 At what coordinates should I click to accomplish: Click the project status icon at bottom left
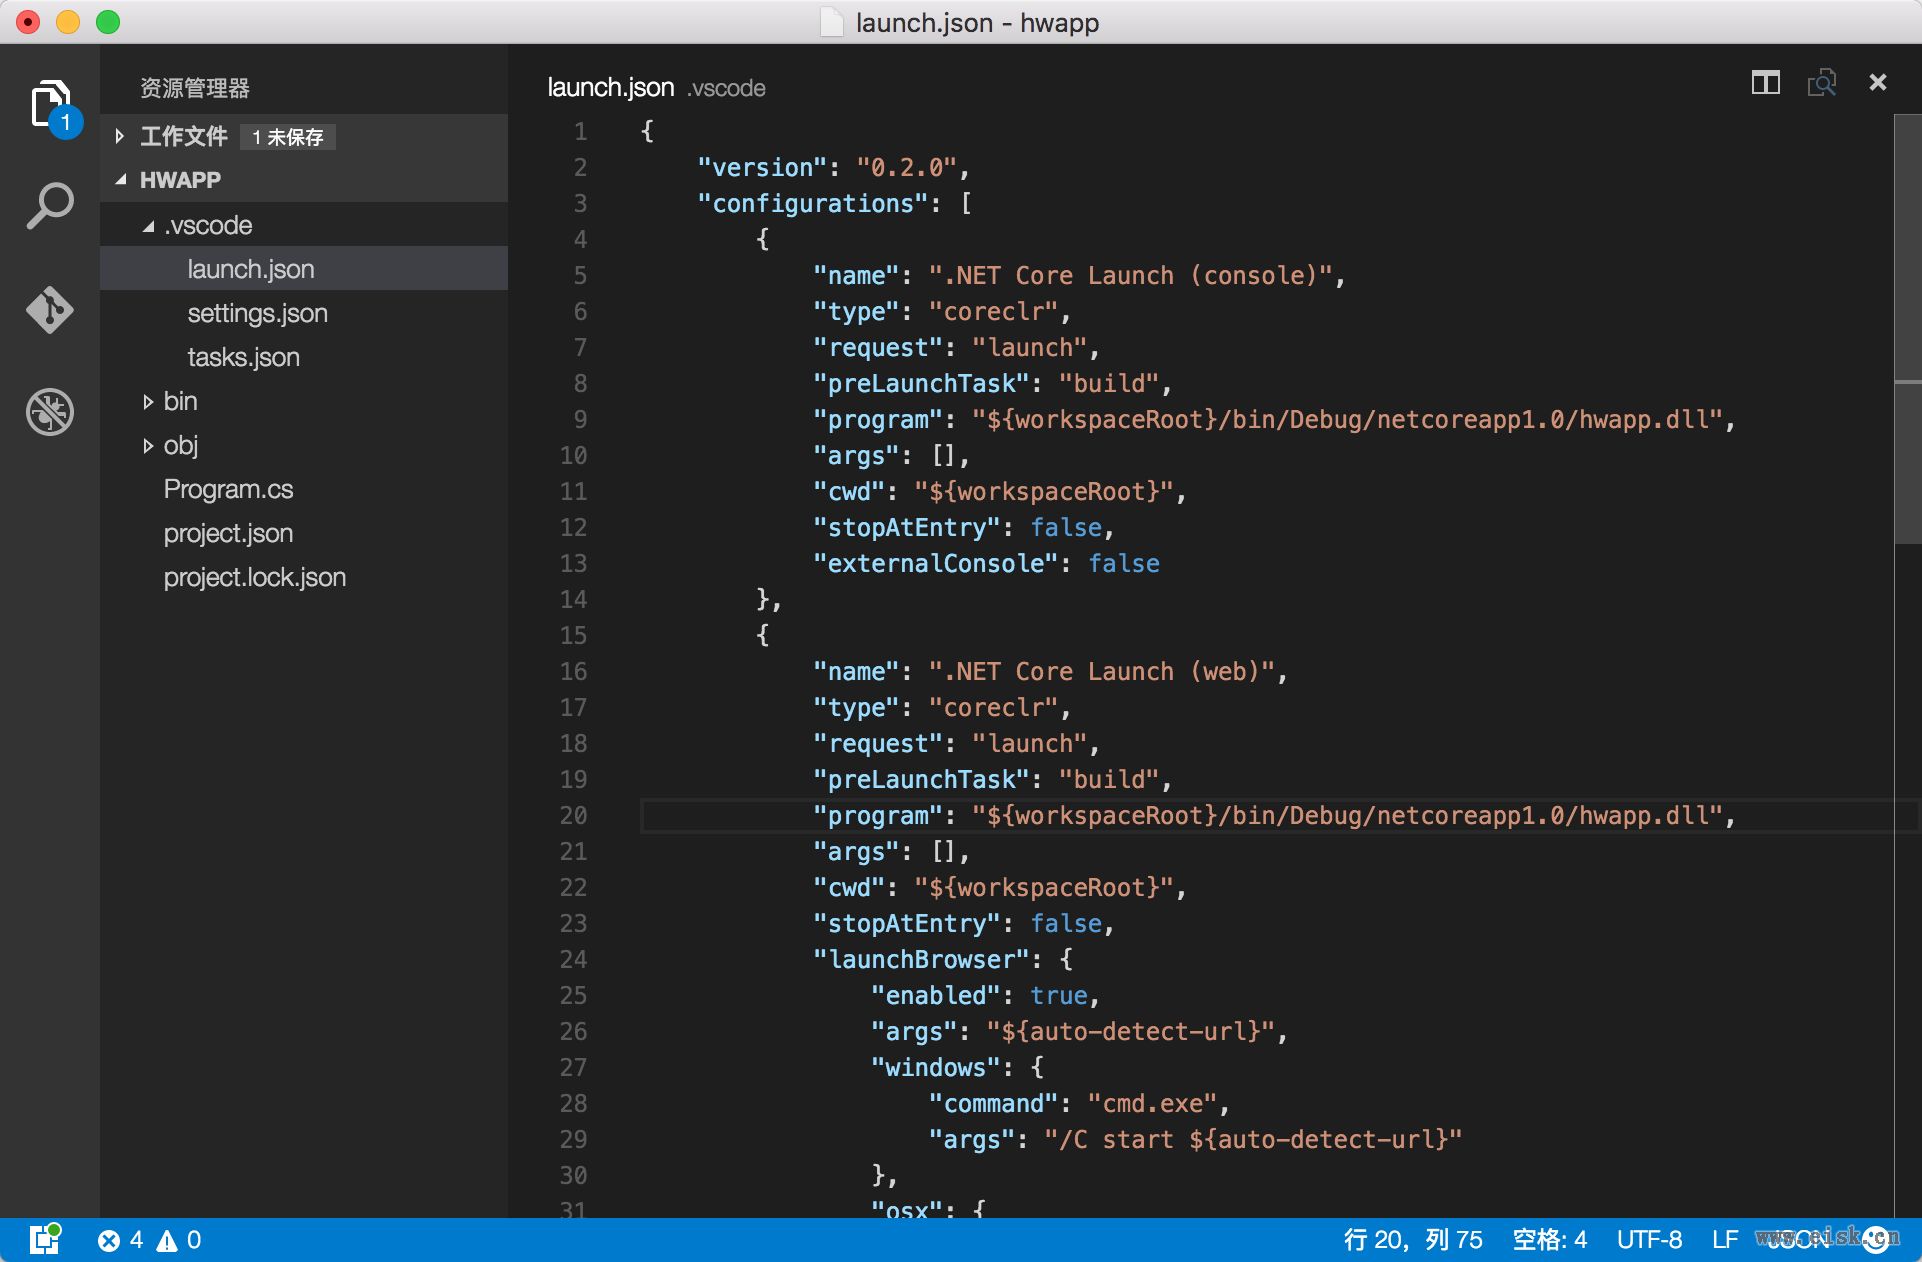pyautogui.click(x=44, y=1239)
